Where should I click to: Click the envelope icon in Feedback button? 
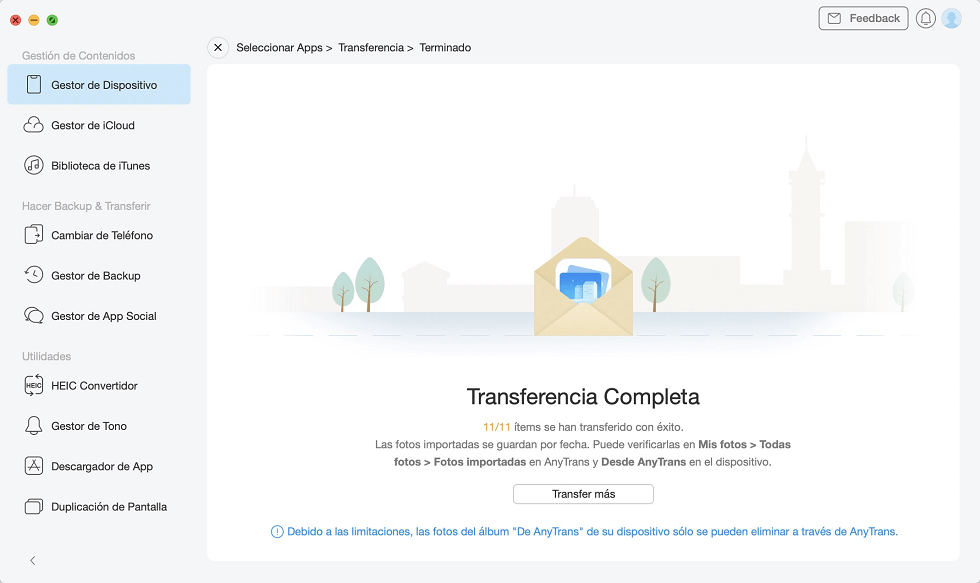[834, 19]
